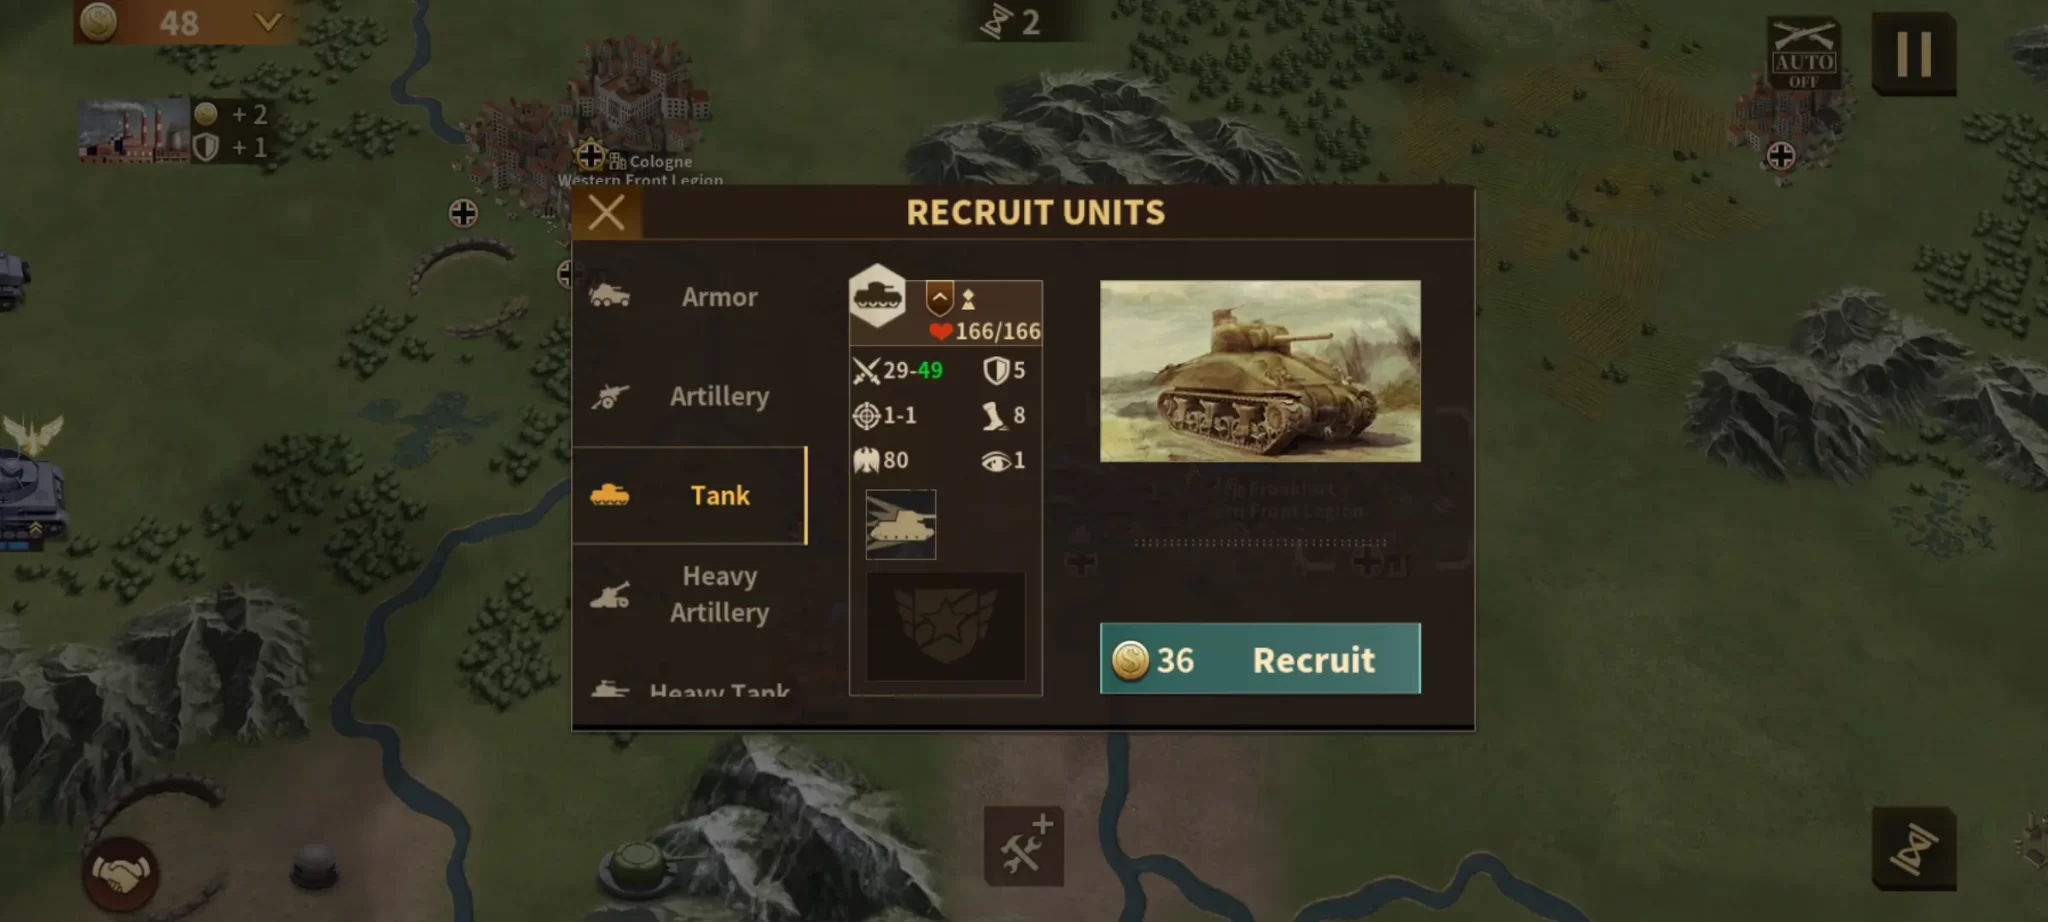
Task: Choose the Tank unit category
Action: point(689,495)
